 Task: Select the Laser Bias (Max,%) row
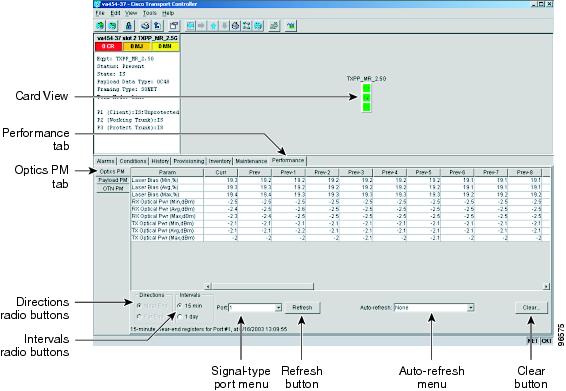340,194
